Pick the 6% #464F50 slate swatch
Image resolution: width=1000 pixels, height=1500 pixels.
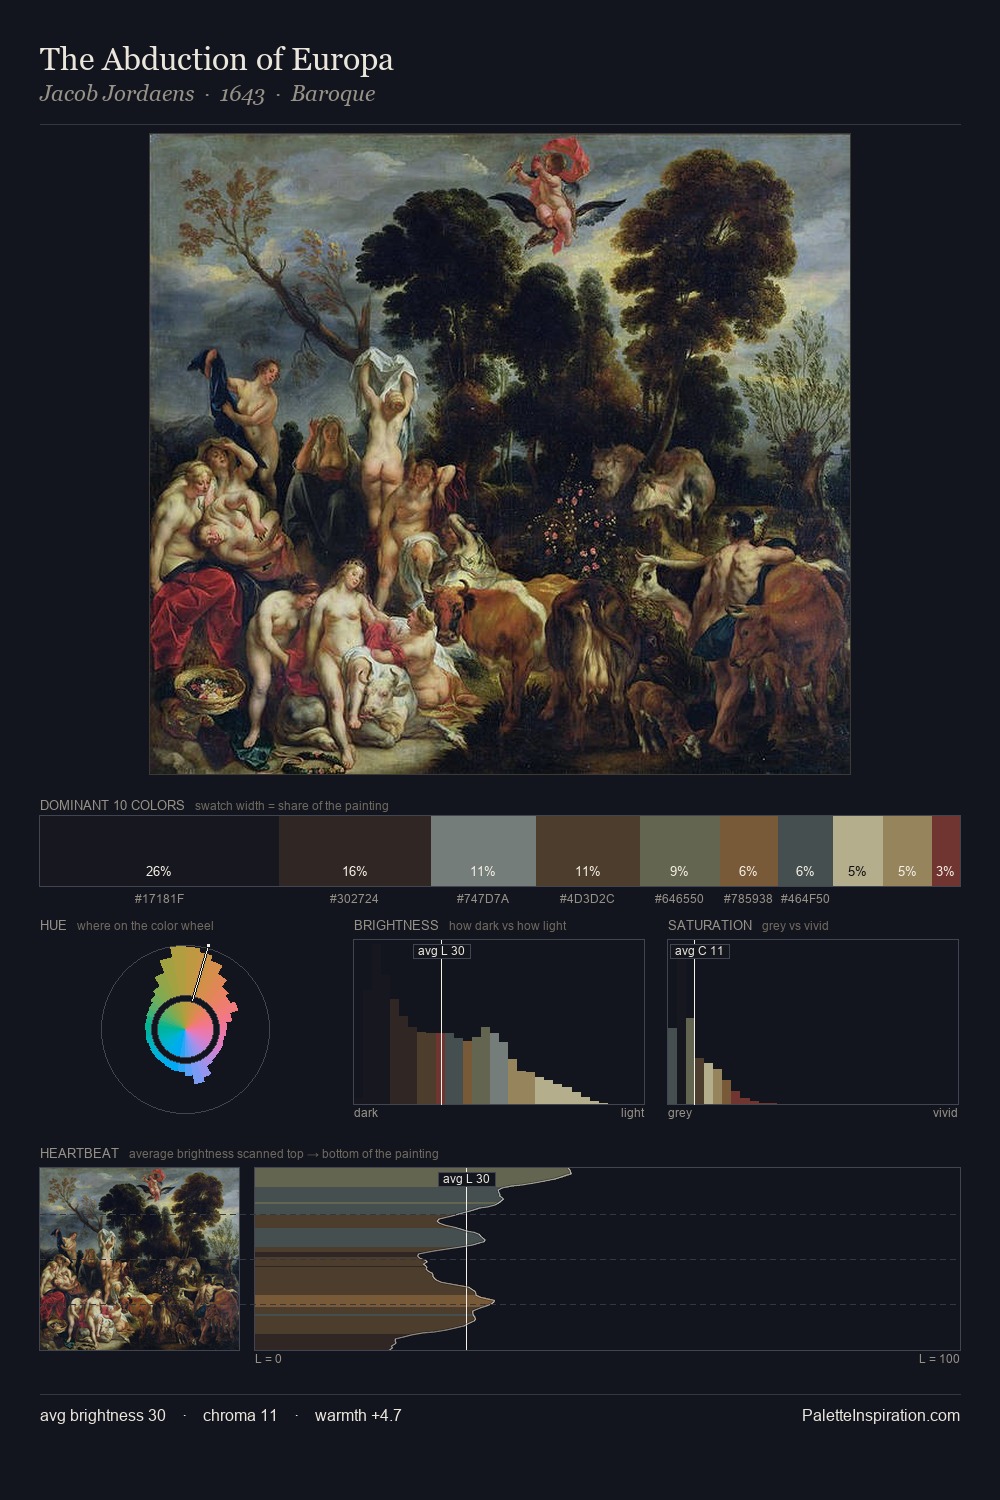coord(805,851)
